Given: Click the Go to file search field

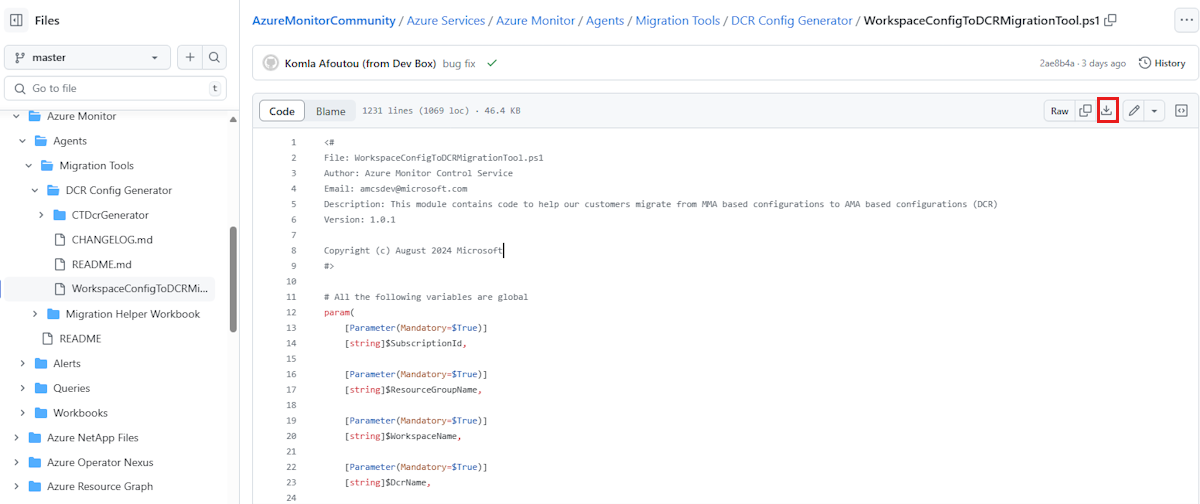Looking at the screenshot, I should coord(115,88).
